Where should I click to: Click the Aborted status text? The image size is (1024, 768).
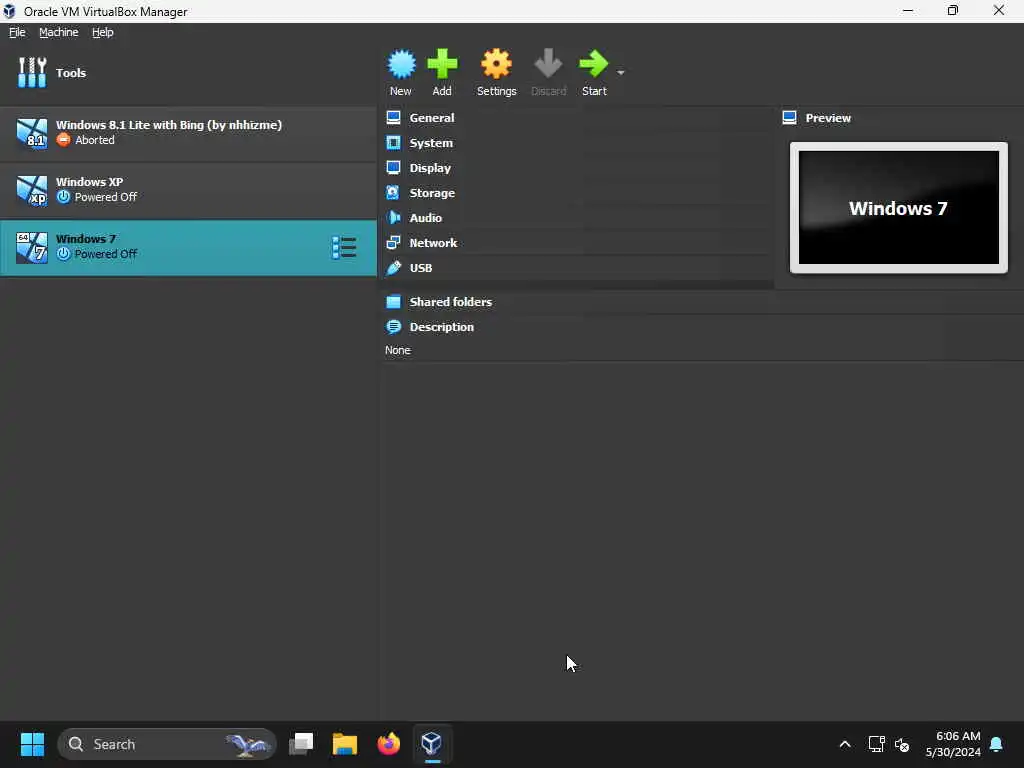[95, 140]
